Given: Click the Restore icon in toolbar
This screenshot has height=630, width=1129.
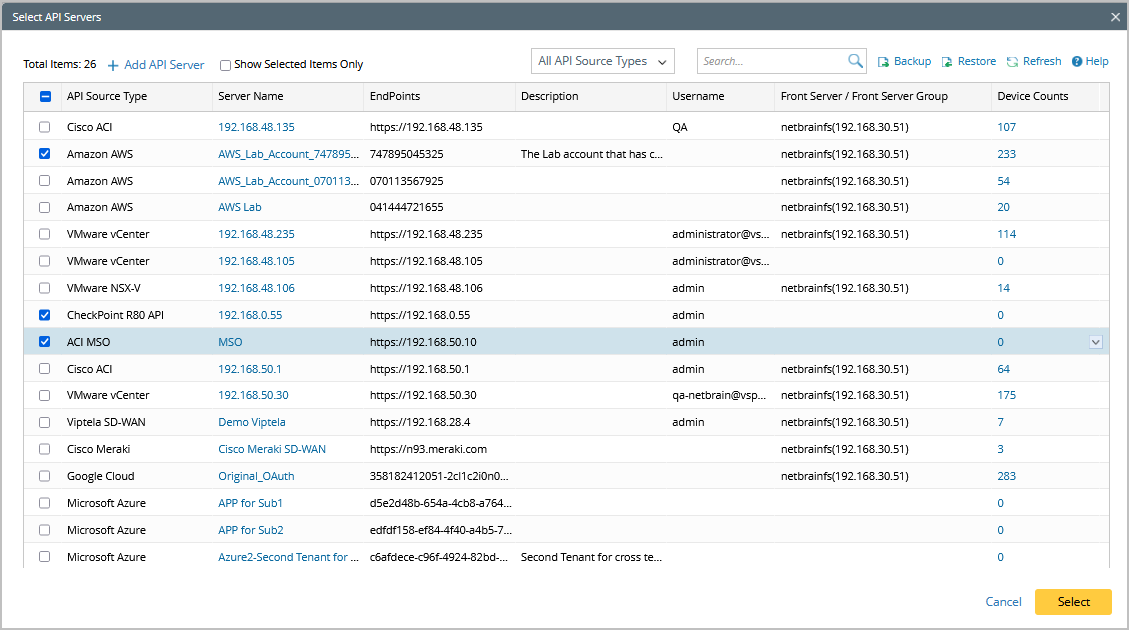Looking at the screenshot, I should point(947,62).
